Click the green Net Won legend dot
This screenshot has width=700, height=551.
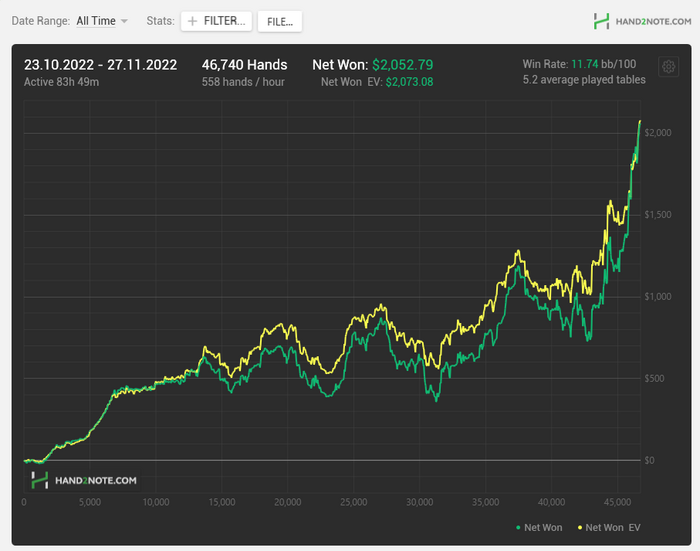[x=516, y=527]
